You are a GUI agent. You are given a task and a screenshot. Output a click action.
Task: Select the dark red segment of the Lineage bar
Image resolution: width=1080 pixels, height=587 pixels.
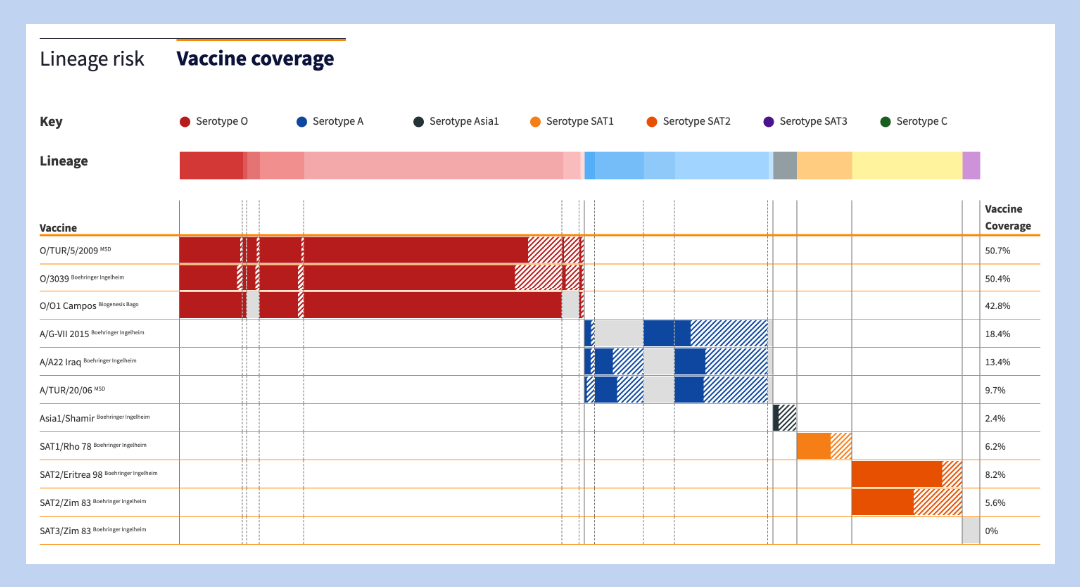tap(211, 165)
